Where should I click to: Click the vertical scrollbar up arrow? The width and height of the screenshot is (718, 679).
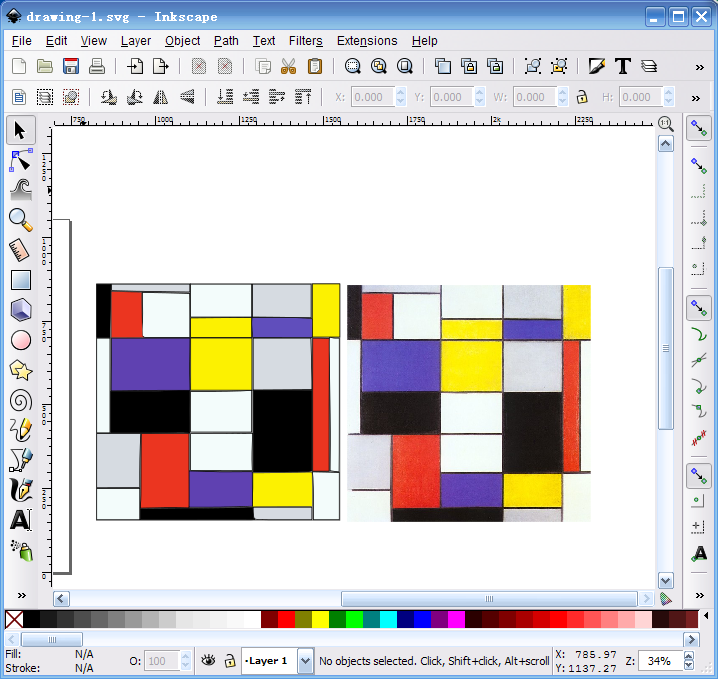pyautogui.click(x=665, y=144)
